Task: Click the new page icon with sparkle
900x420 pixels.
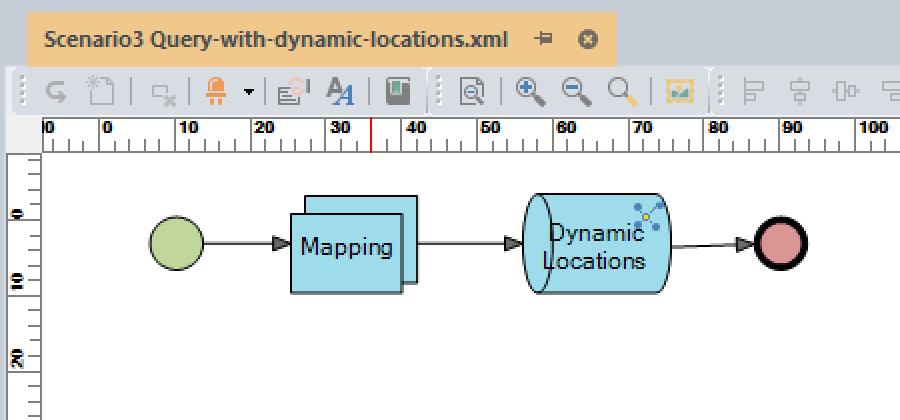Action: coord(101,91)
